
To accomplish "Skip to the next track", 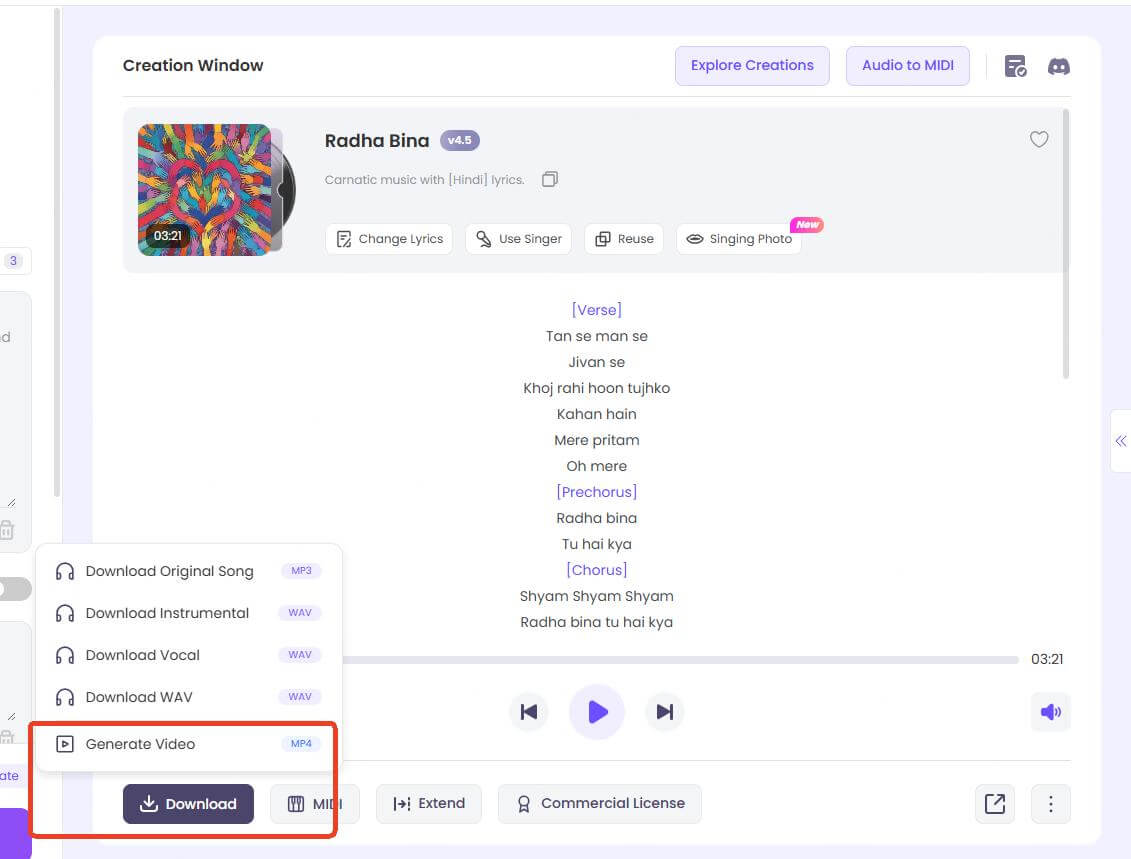I will (x=664, y=712).
